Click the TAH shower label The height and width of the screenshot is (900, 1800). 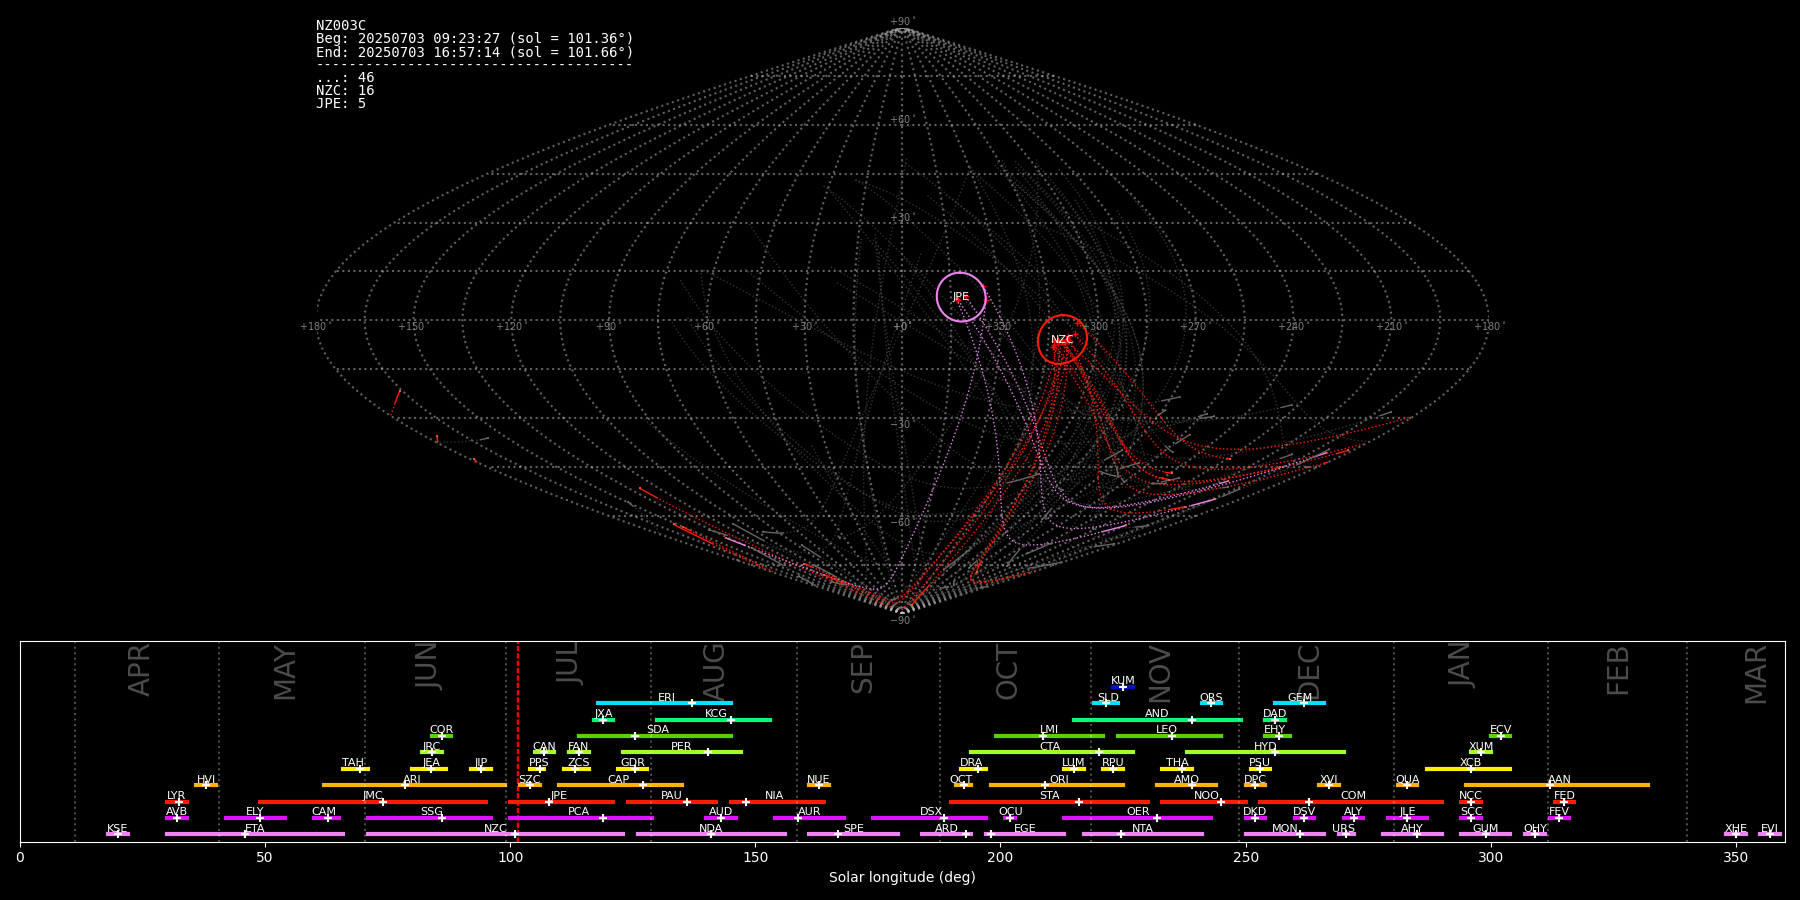click(353, 763)
